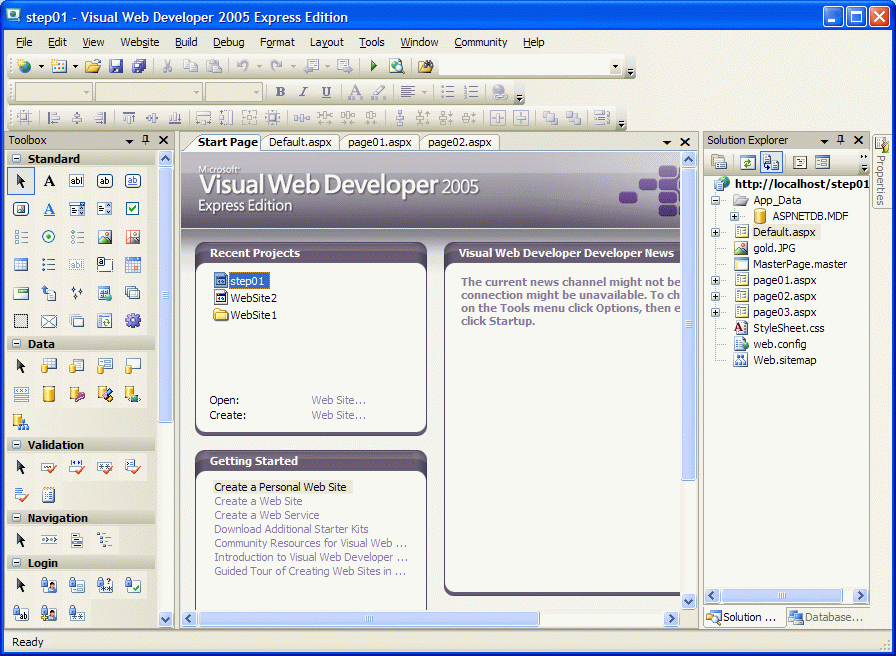Open the Solution Explorer window position dropdown
Screen dimensions: 896x656
point(824,141)
